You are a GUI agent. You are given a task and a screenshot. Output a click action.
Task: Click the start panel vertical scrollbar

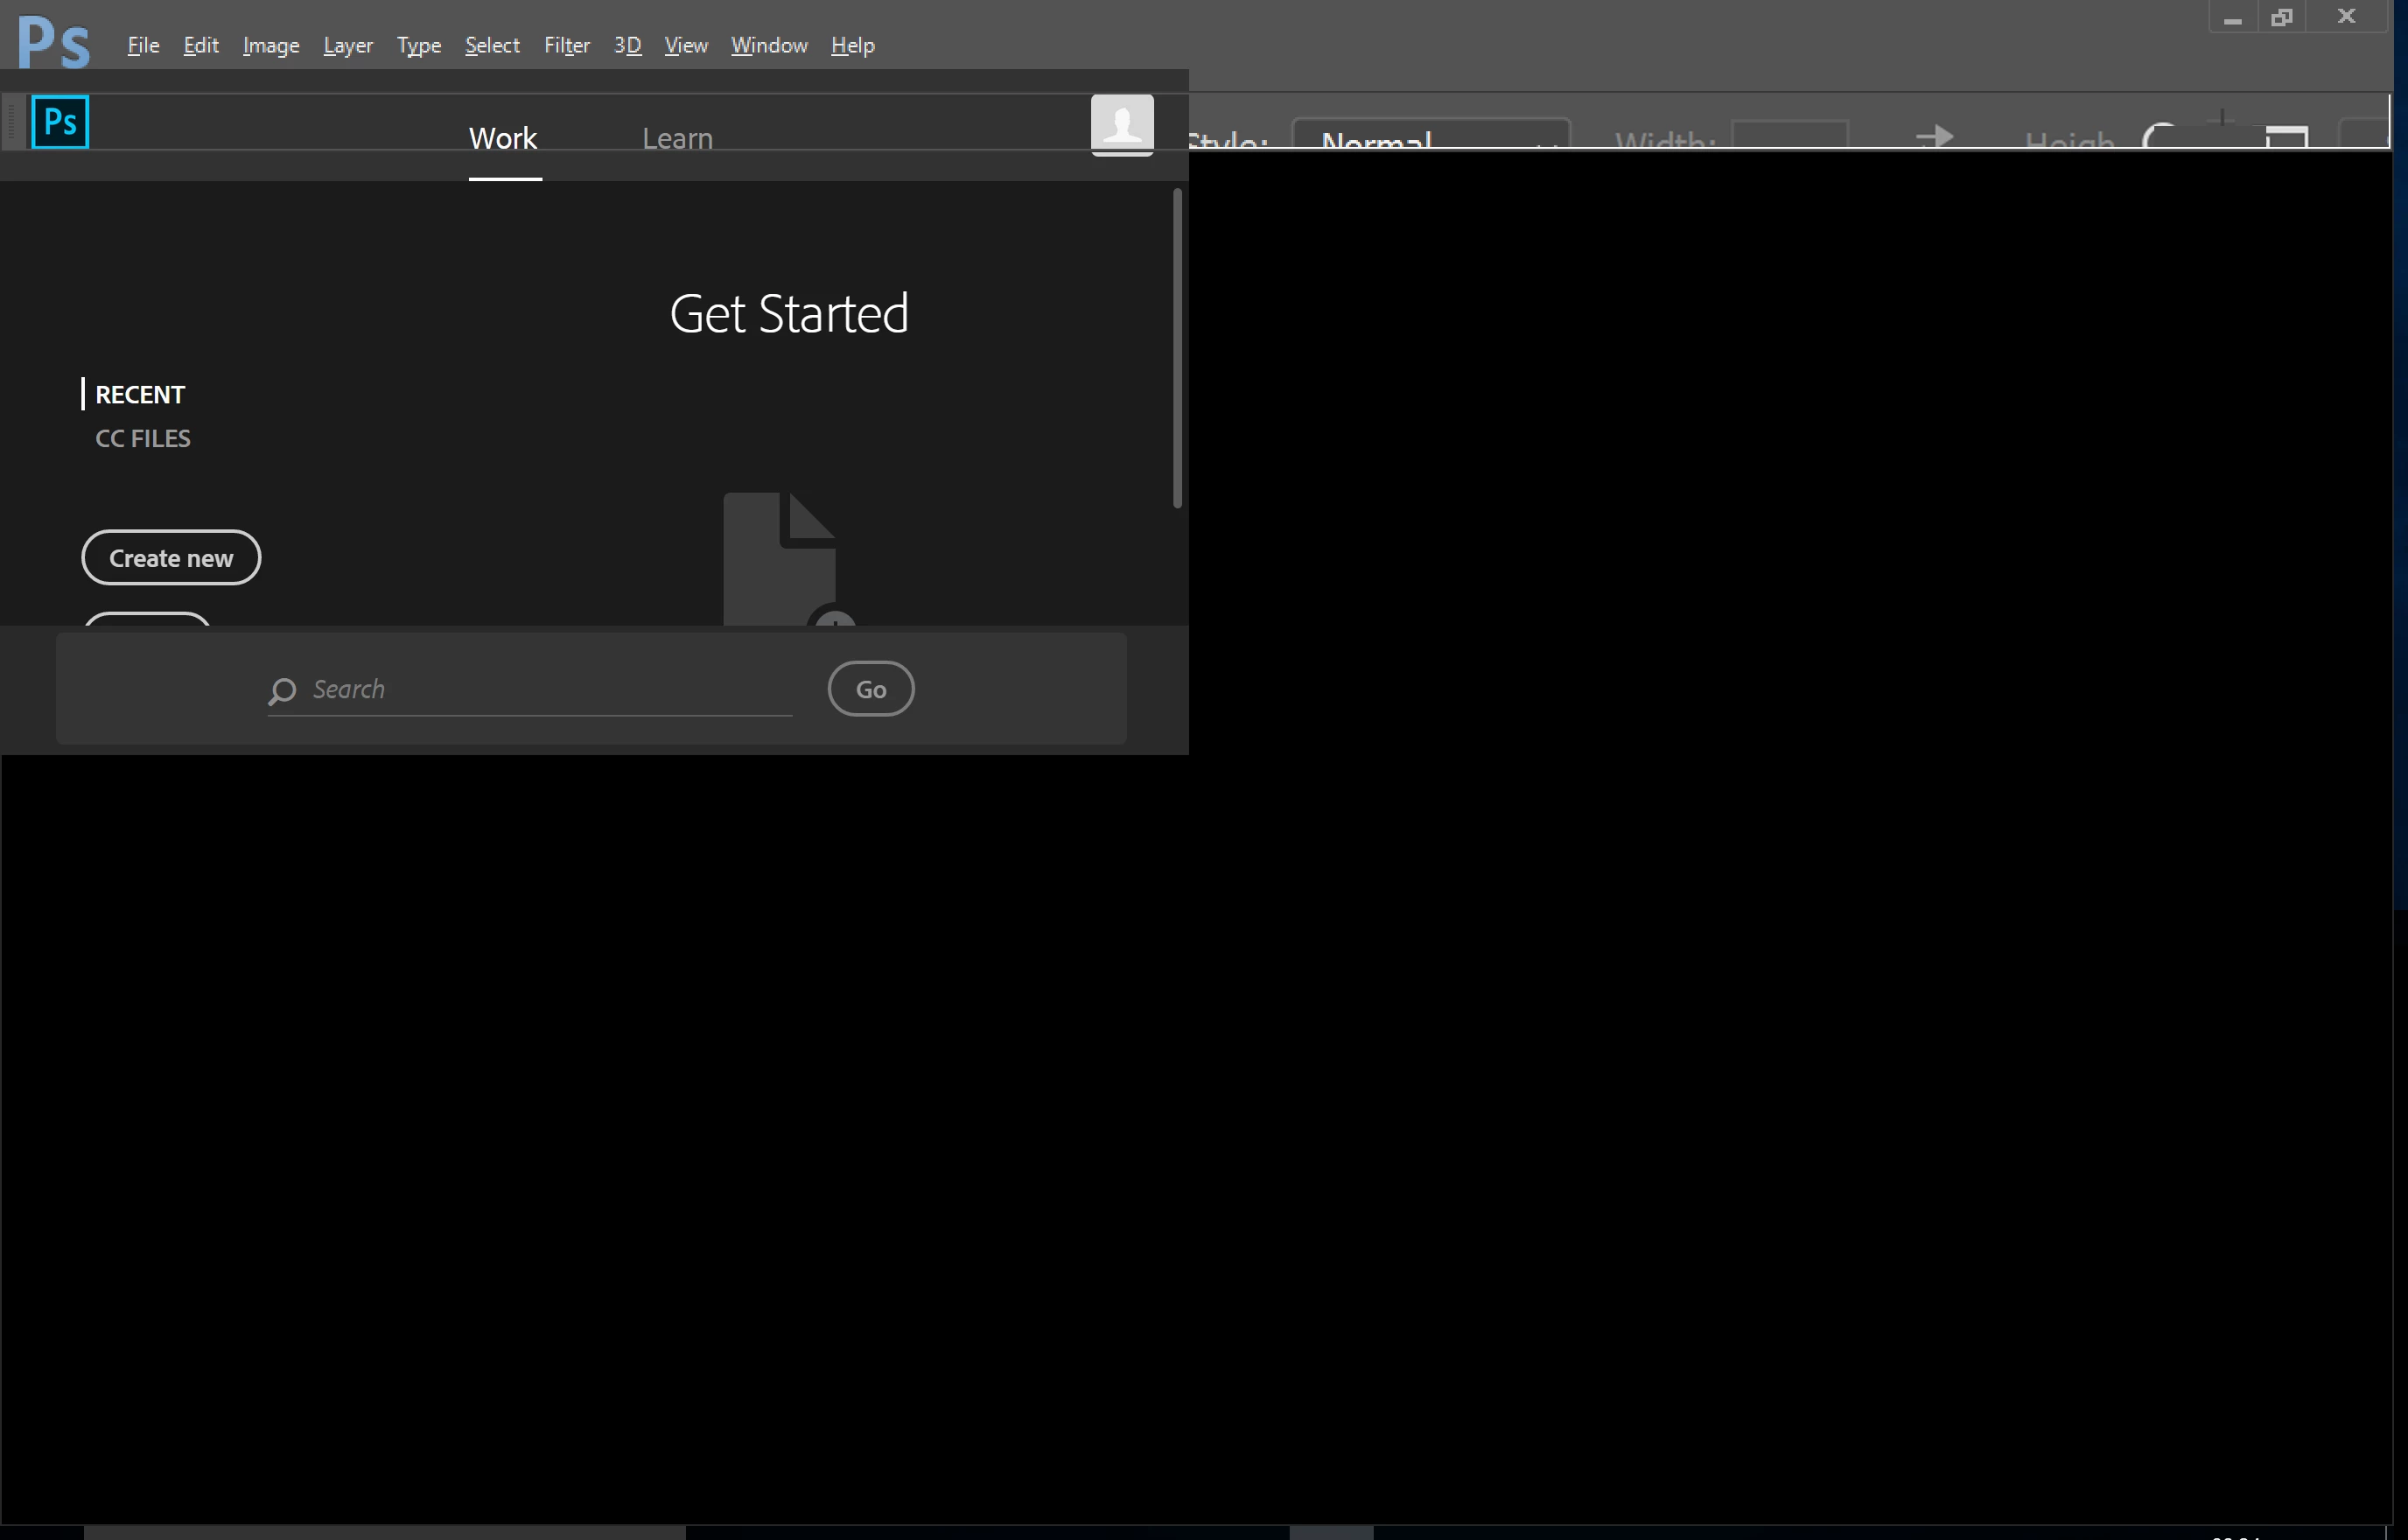(x=1177, y=348)
